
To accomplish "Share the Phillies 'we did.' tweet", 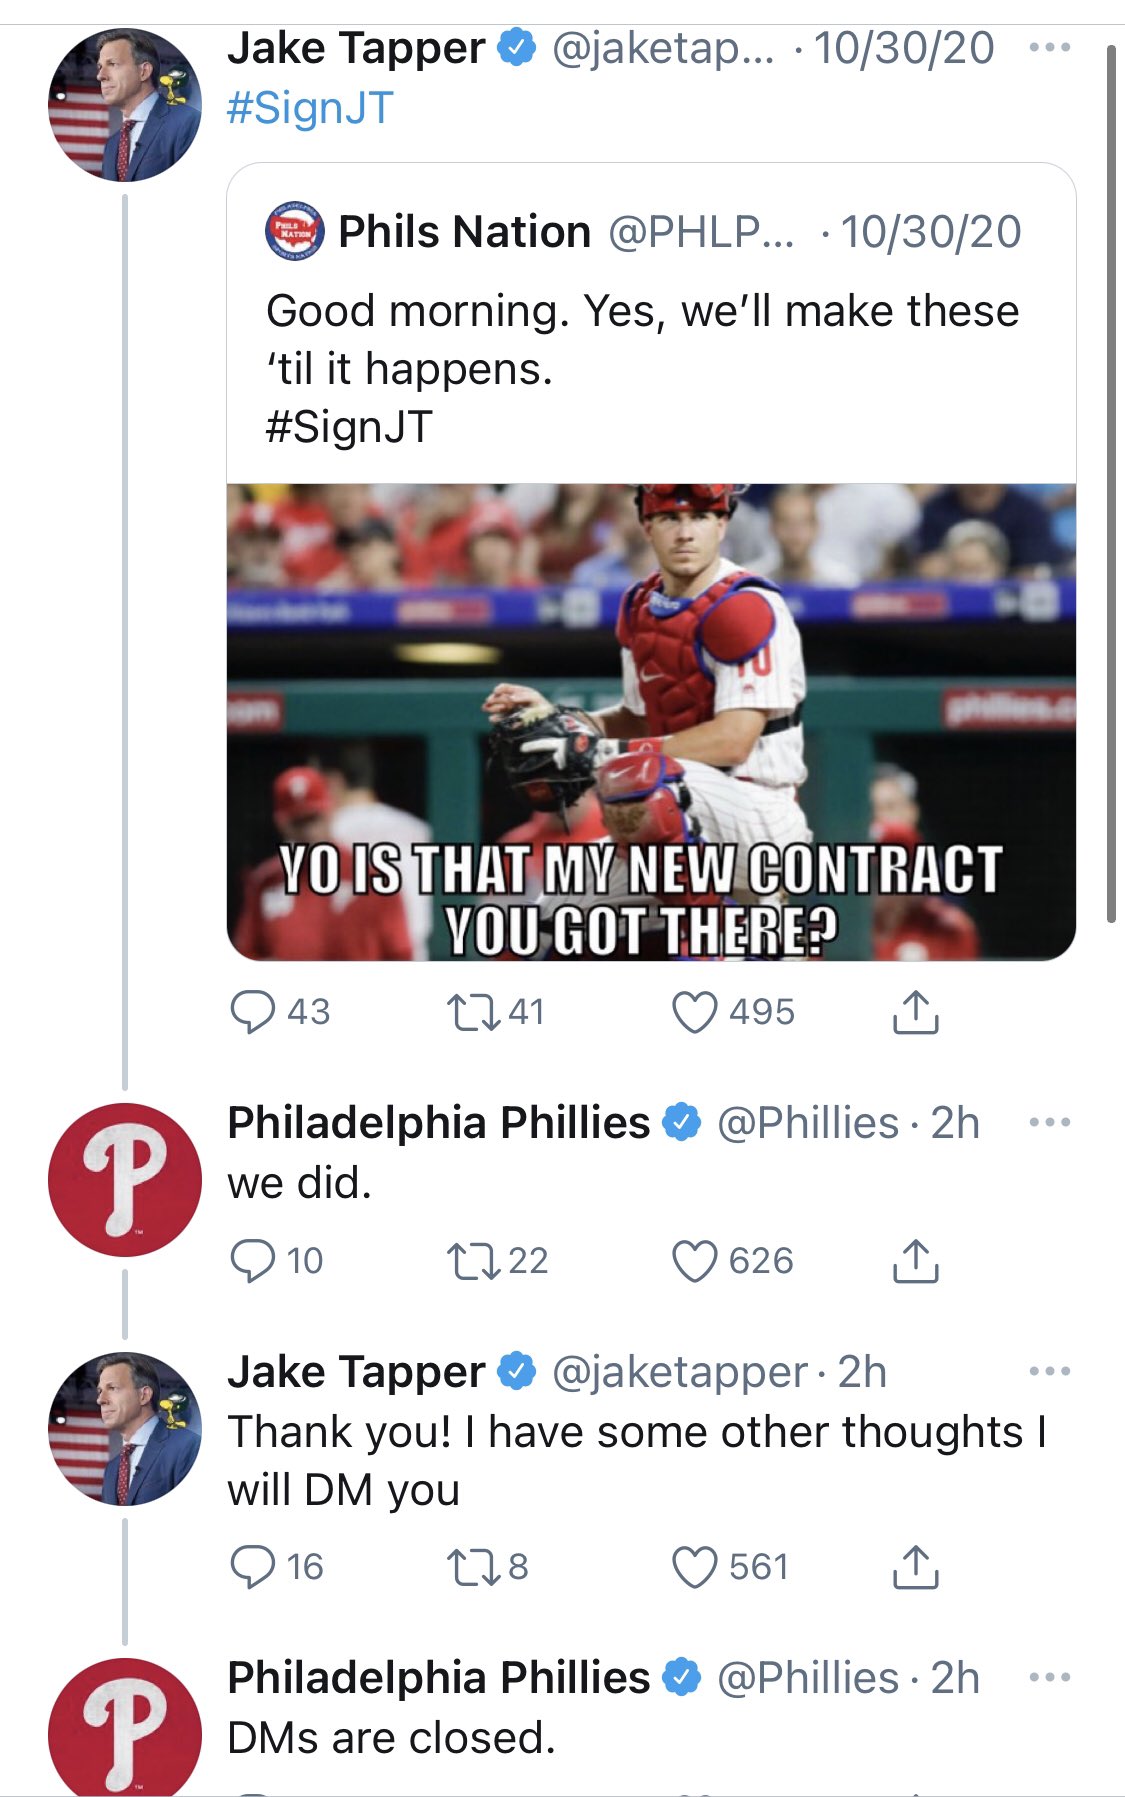I will click(x=915, y=1260).
